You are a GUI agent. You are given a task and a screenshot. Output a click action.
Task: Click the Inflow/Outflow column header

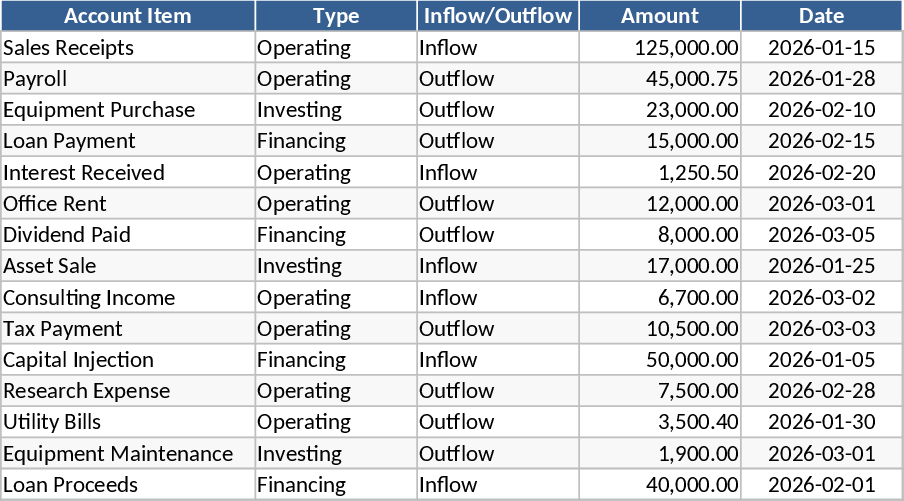click(x=497, y=16)
